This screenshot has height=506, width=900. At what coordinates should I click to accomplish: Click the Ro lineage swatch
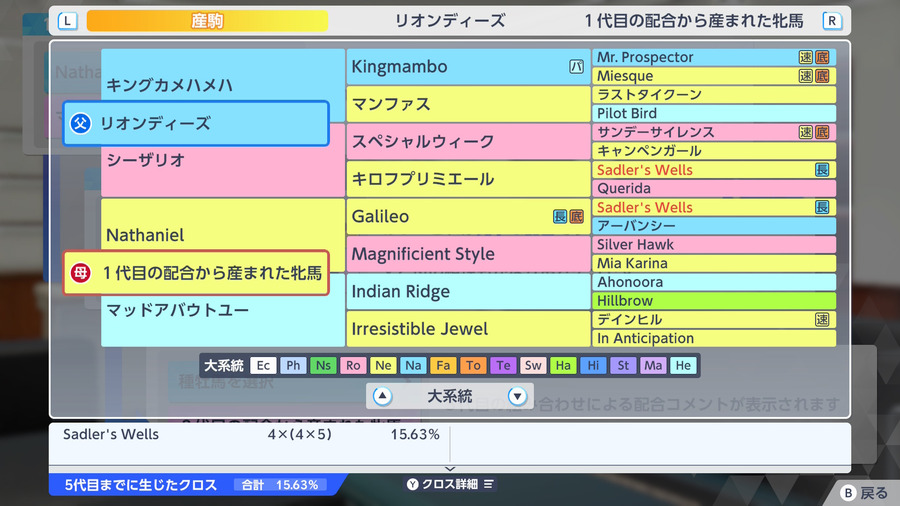pyautogui.click(x=353, y=365)
